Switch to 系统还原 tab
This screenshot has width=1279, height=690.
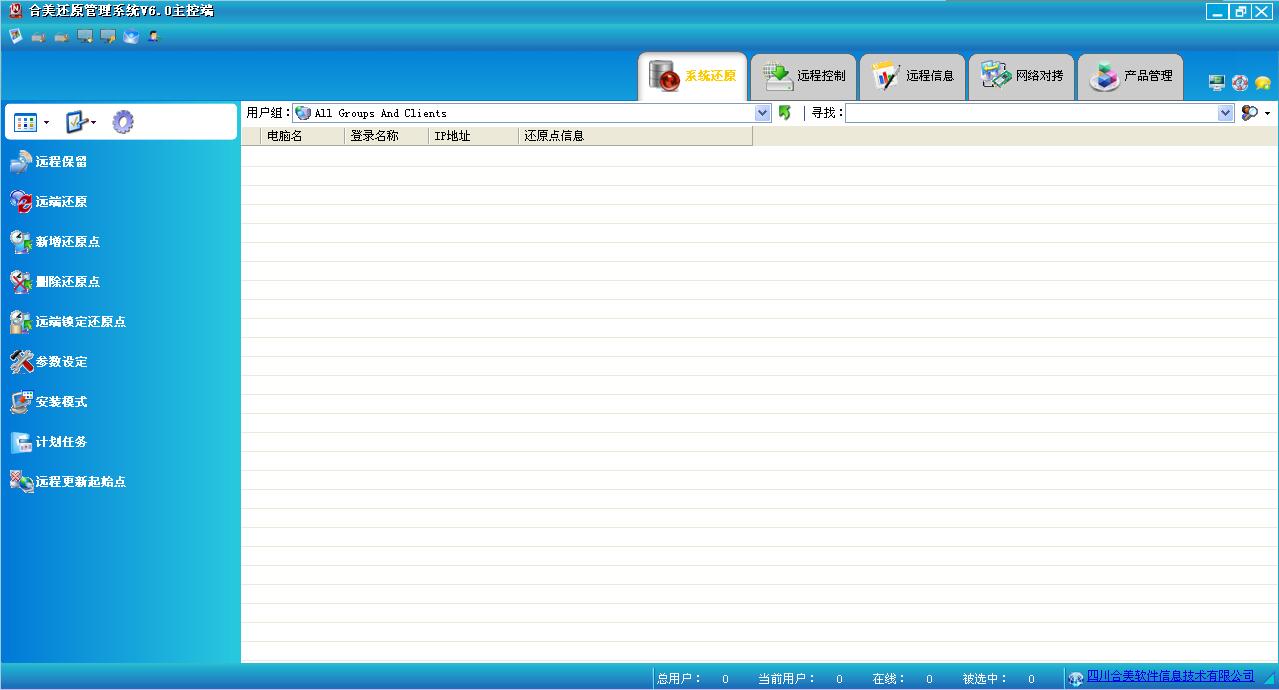pyautogui.click(x=693, y=76)
